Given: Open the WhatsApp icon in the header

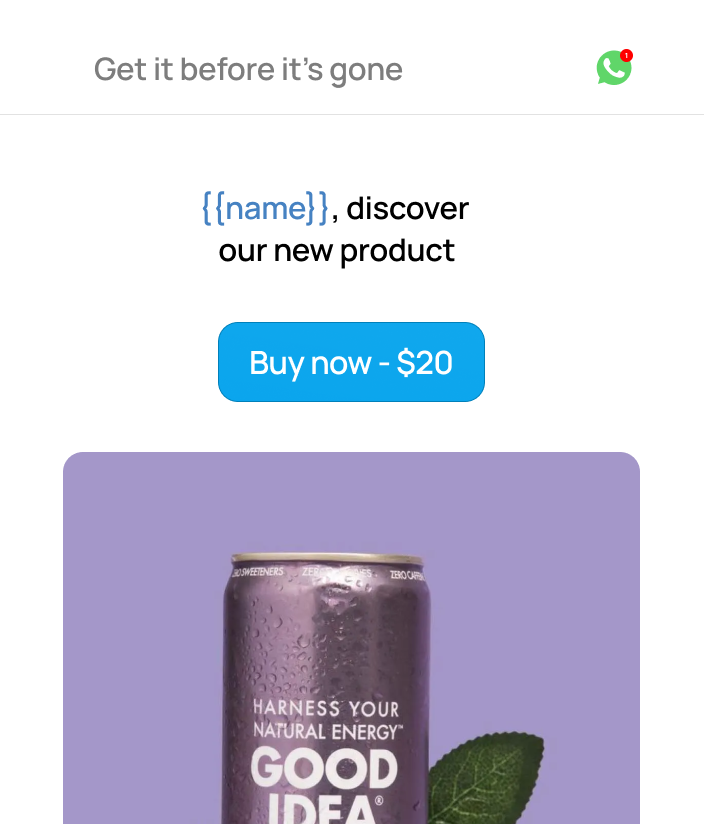Looking at the screenshot, I should tap(614, 68).
